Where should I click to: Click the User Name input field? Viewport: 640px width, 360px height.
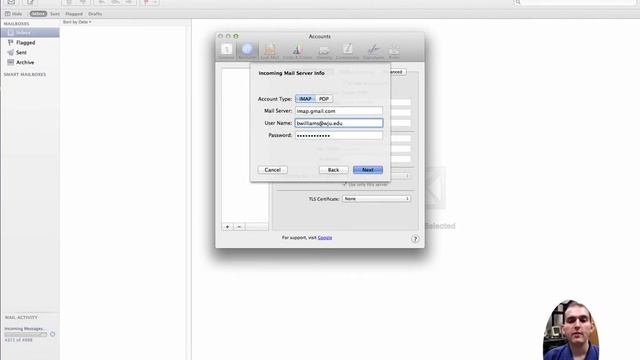339,123
